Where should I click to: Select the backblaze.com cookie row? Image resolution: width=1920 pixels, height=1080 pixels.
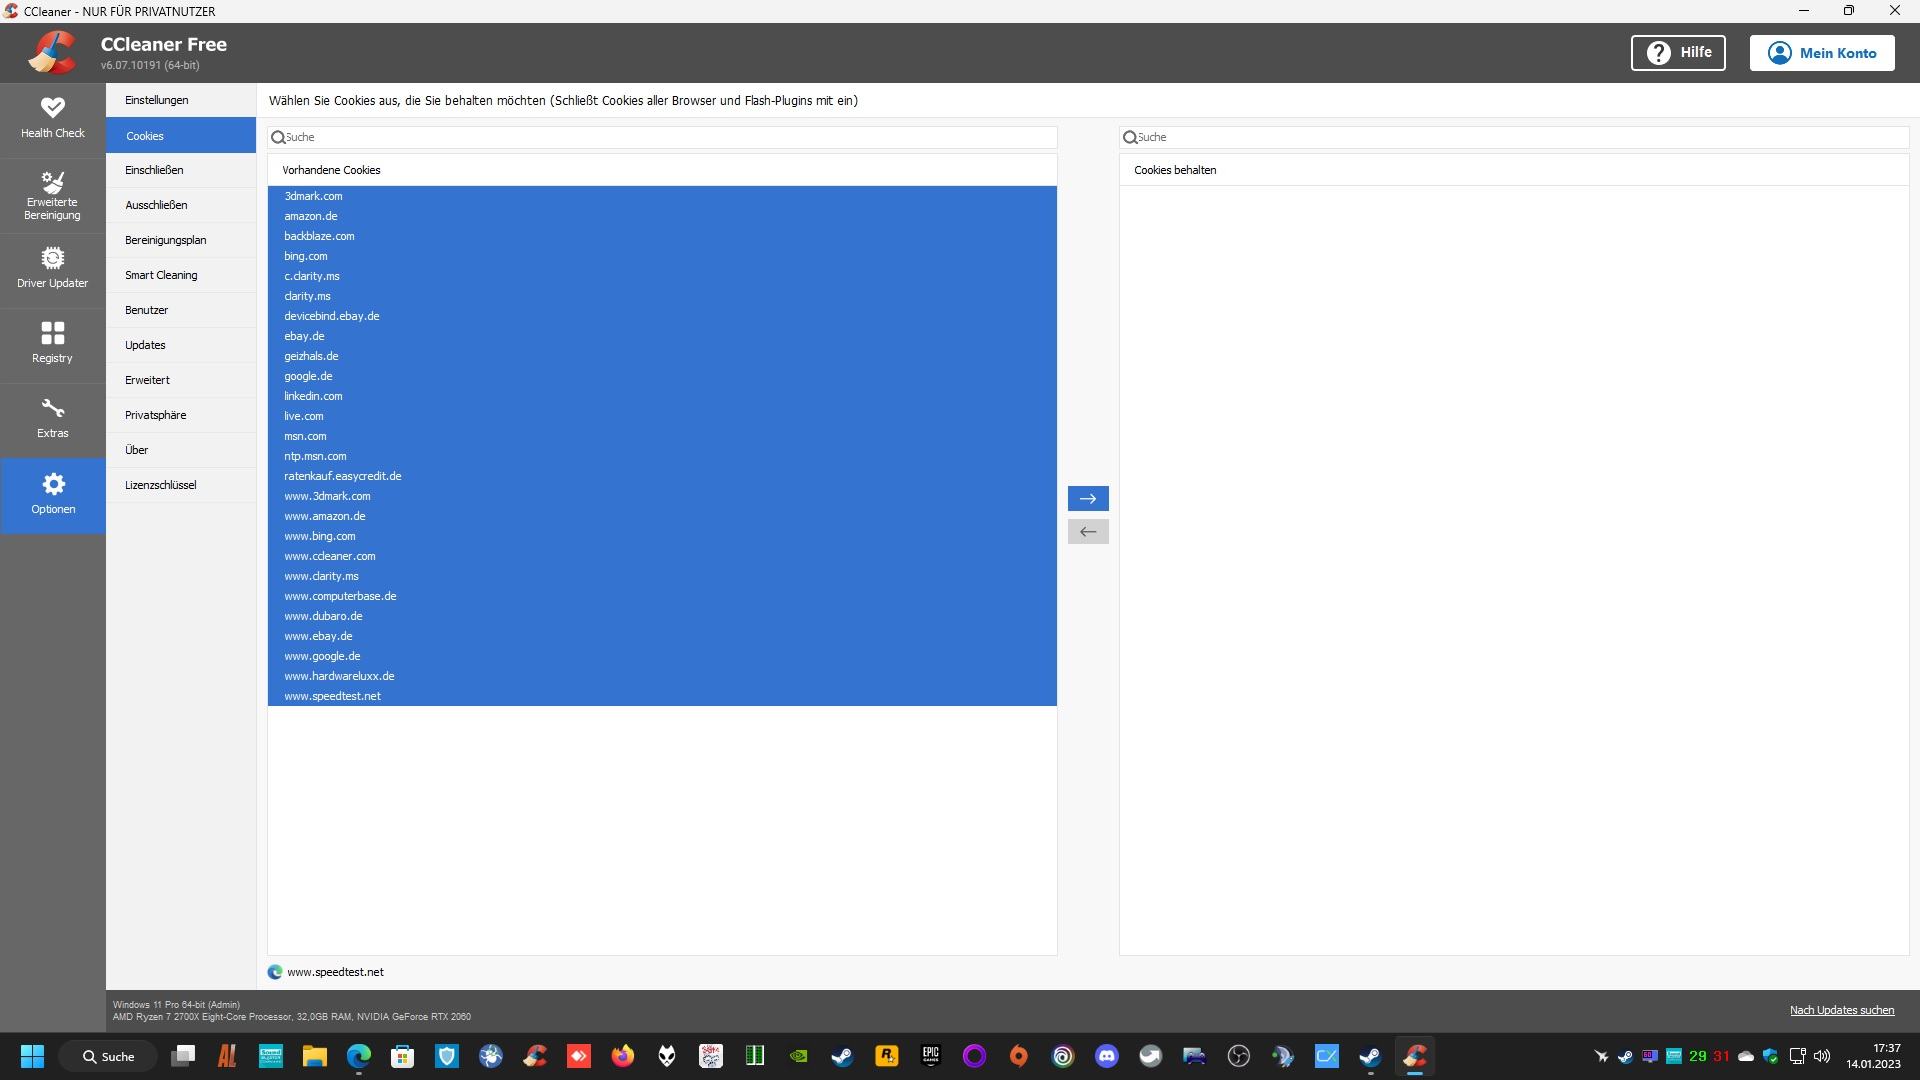pyautogui.click(x=662, y=236)
